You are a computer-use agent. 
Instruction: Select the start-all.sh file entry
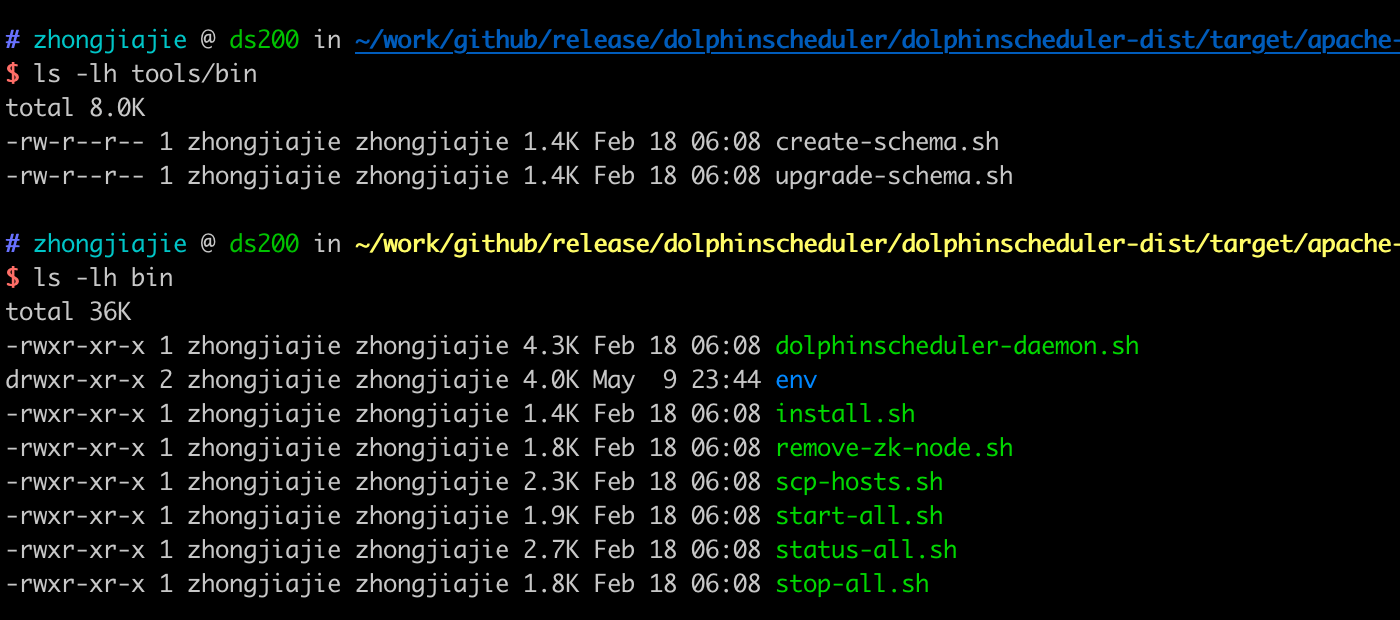[x=858, y=515]
